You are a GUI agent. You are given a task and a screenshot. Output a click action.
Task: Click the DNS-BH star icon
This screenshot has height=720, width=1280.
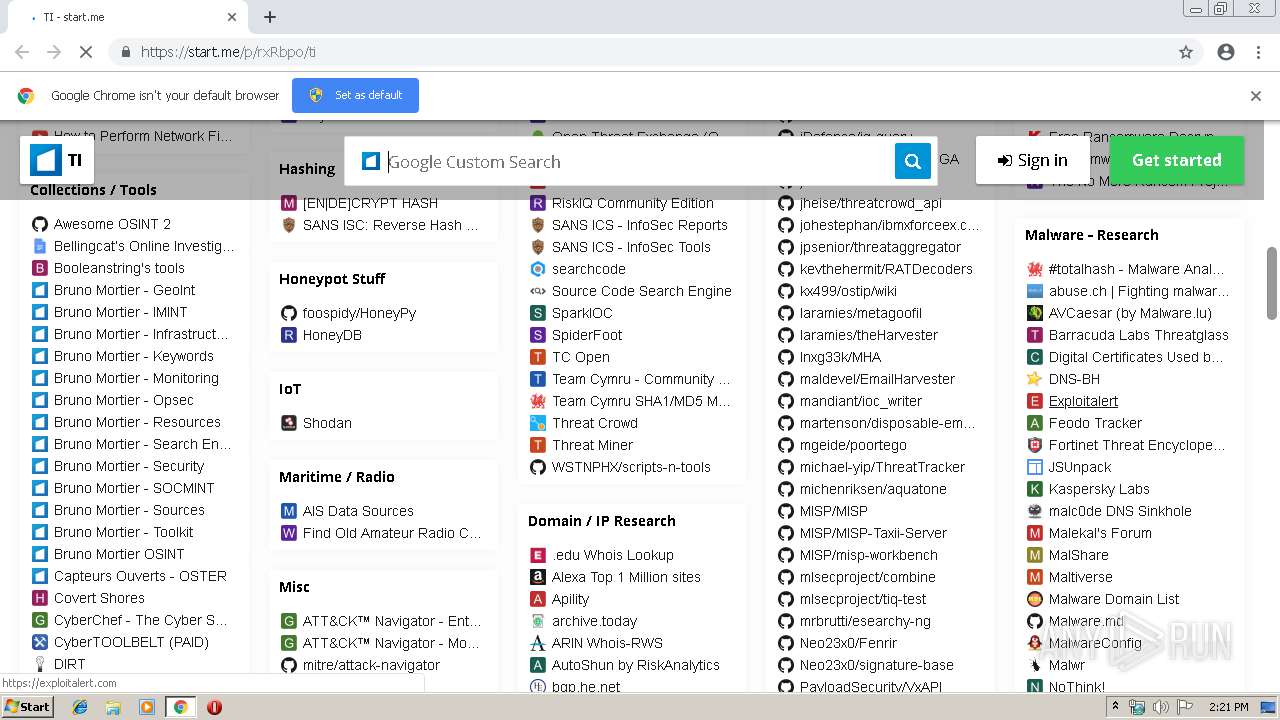1035,379
